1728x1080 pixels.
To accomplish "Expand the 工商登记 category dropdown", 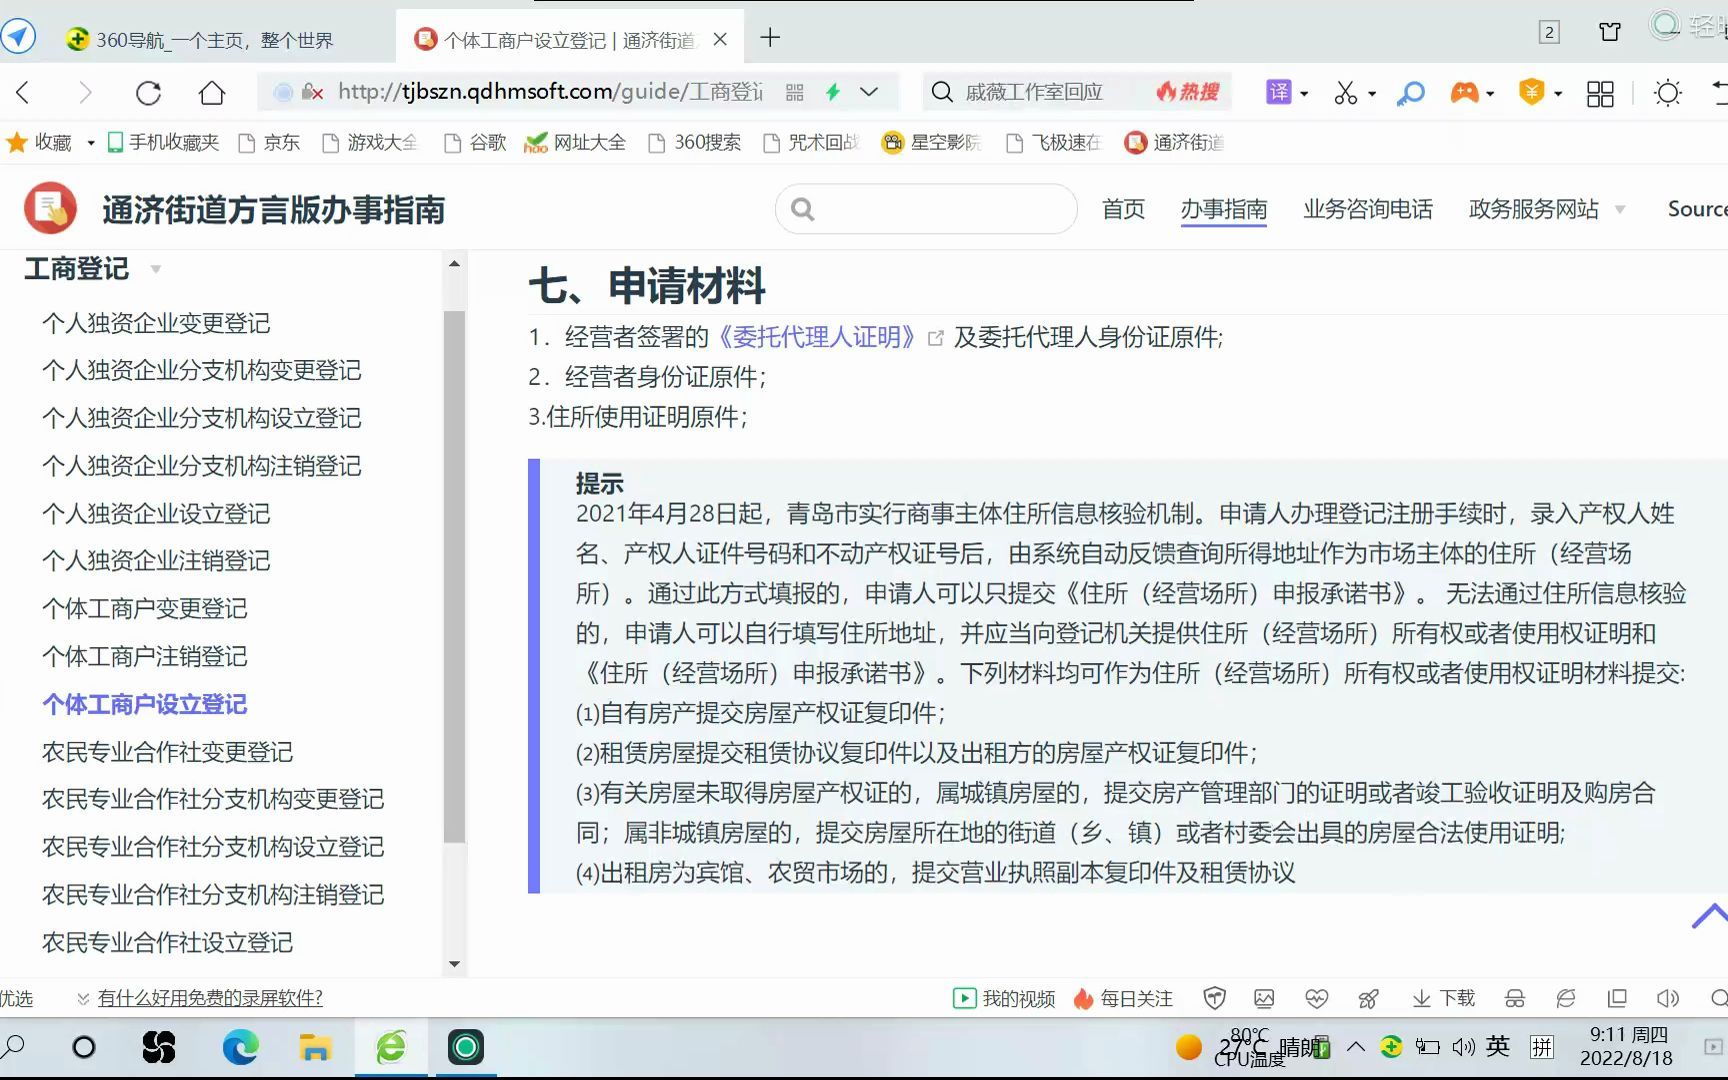I will 156,269.
